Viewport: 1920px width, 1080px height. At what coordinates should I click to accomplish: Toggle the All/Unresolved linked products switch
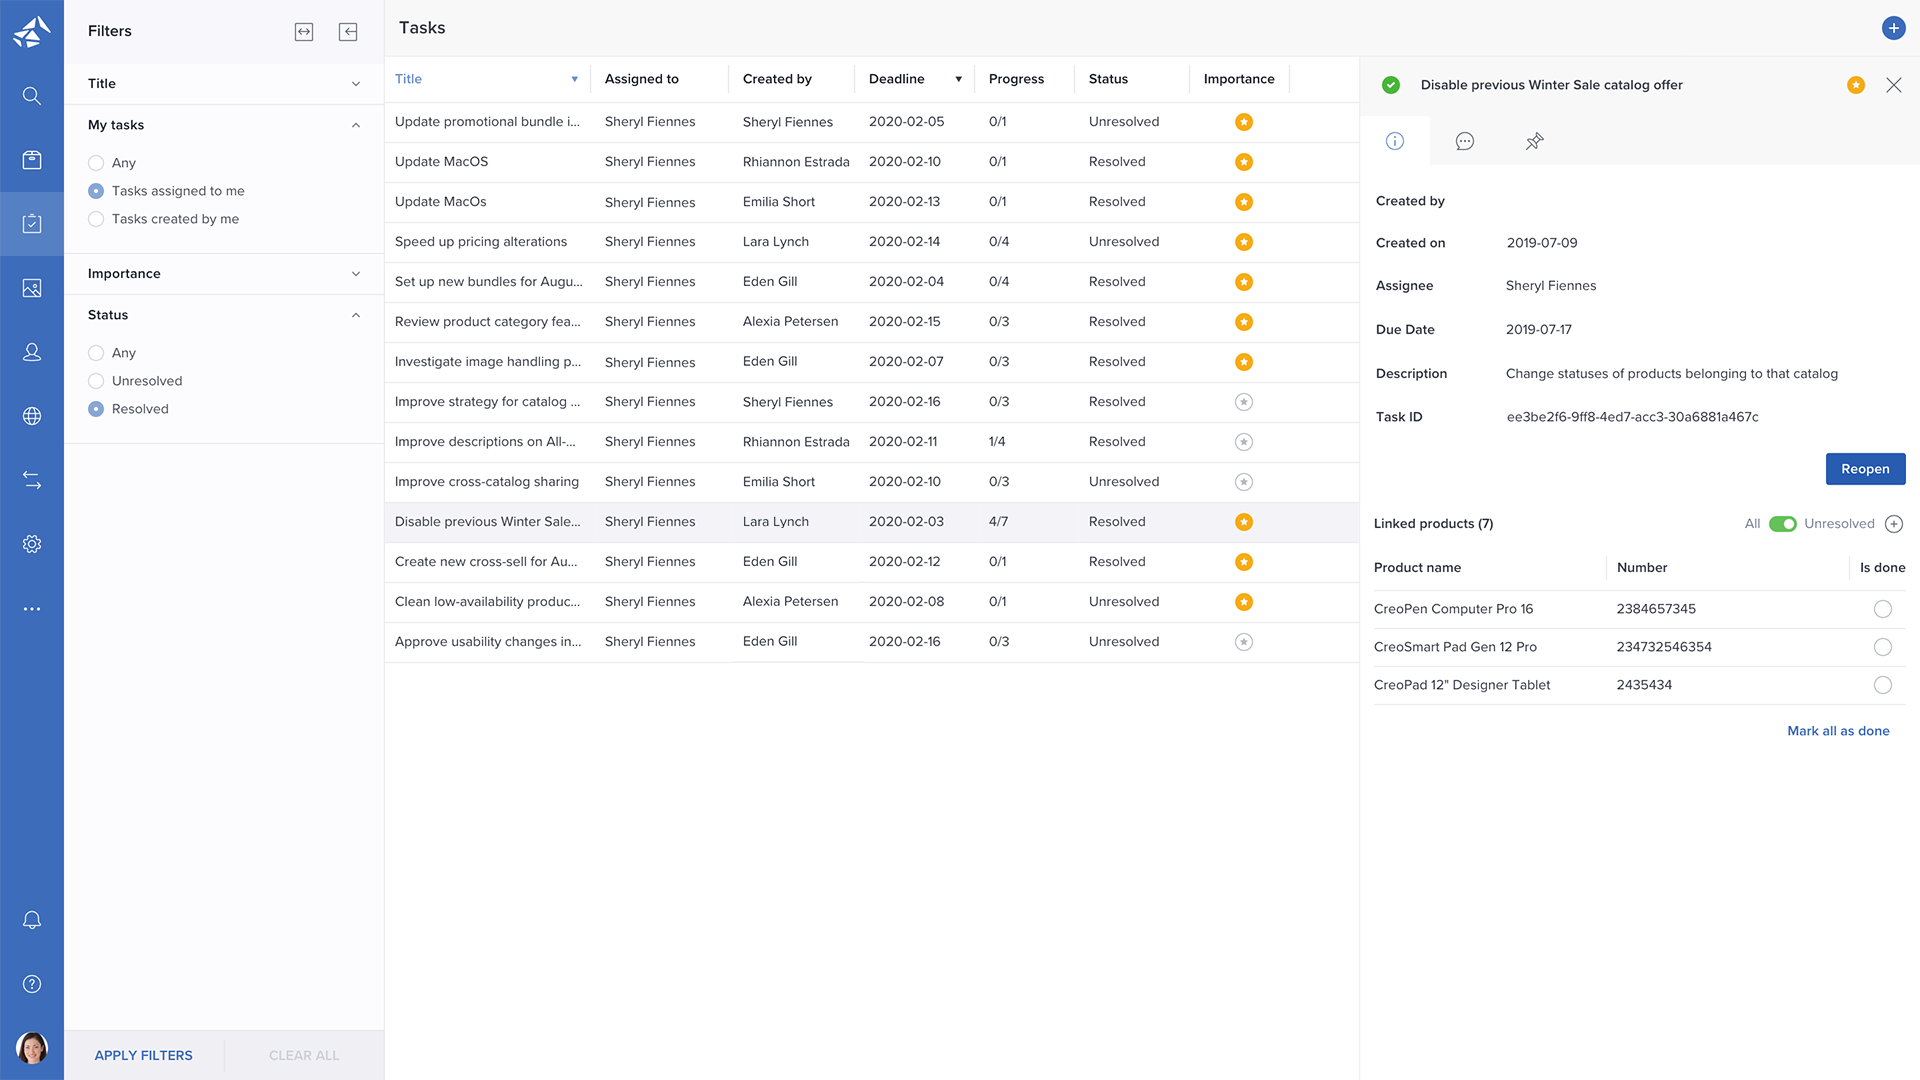click(x=1782, y=524)
